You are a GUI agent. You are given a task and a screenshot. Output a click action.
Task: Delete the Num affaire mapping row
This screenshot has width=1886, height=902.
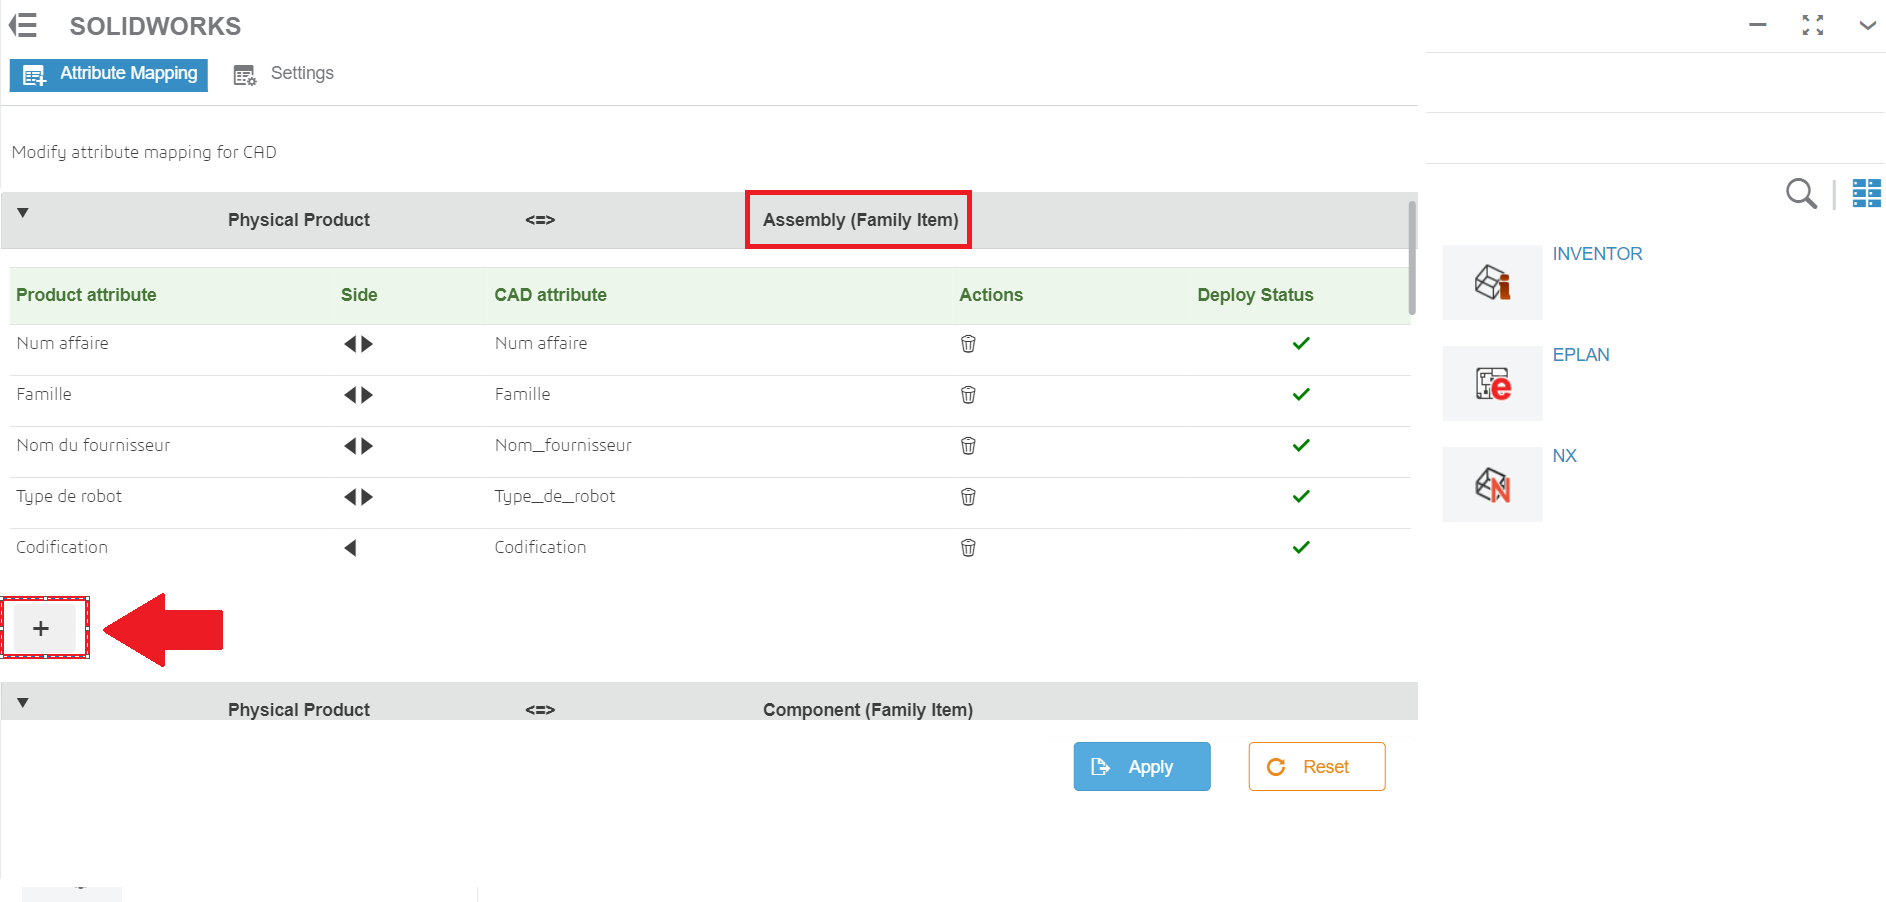point(968,344)
